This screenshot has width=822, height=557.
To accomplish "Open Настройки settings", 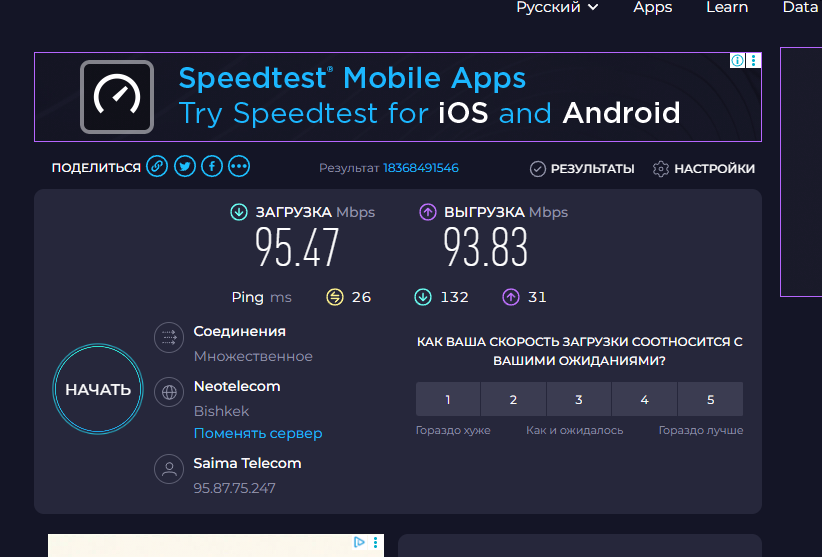I will [704, 169].
